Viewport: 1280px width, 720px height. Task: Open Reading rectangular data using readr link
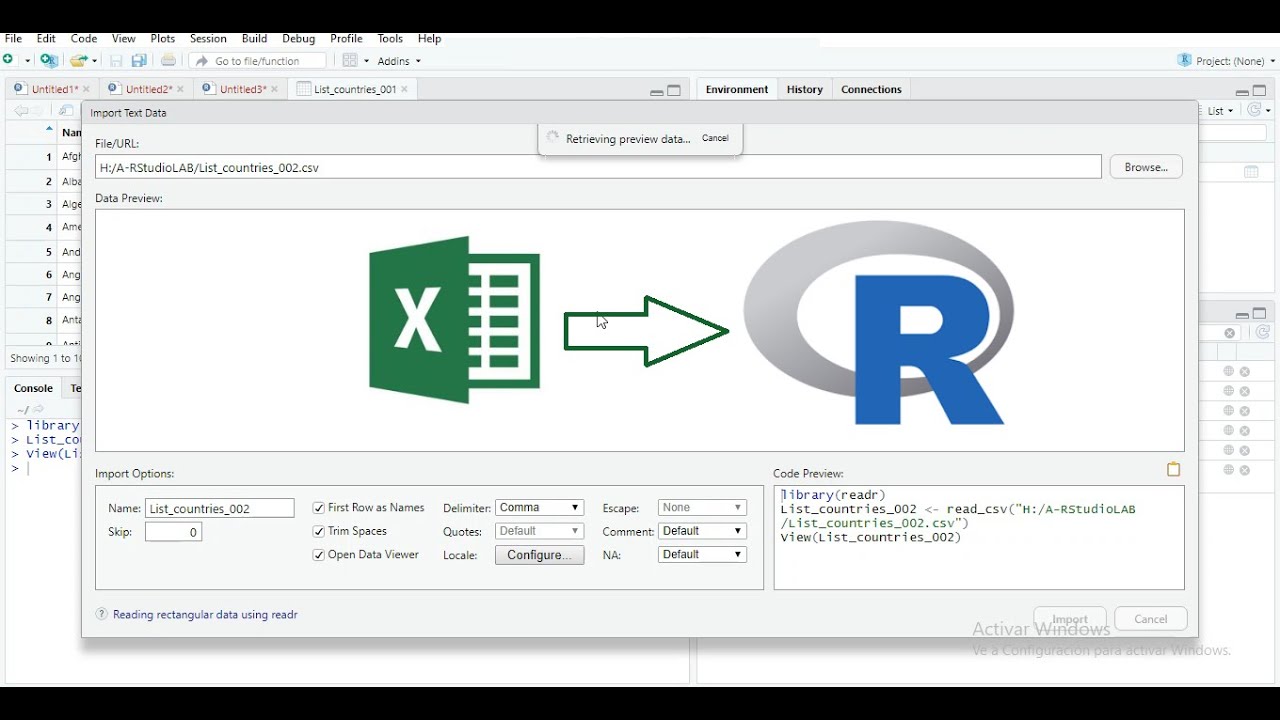click(205, 614)
